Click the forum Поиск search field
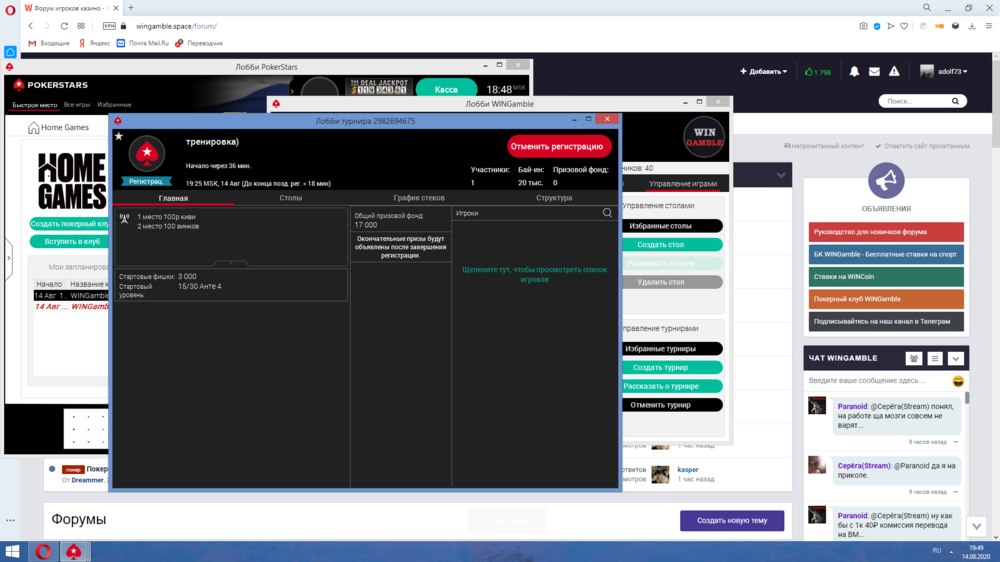 coord(916,101)
